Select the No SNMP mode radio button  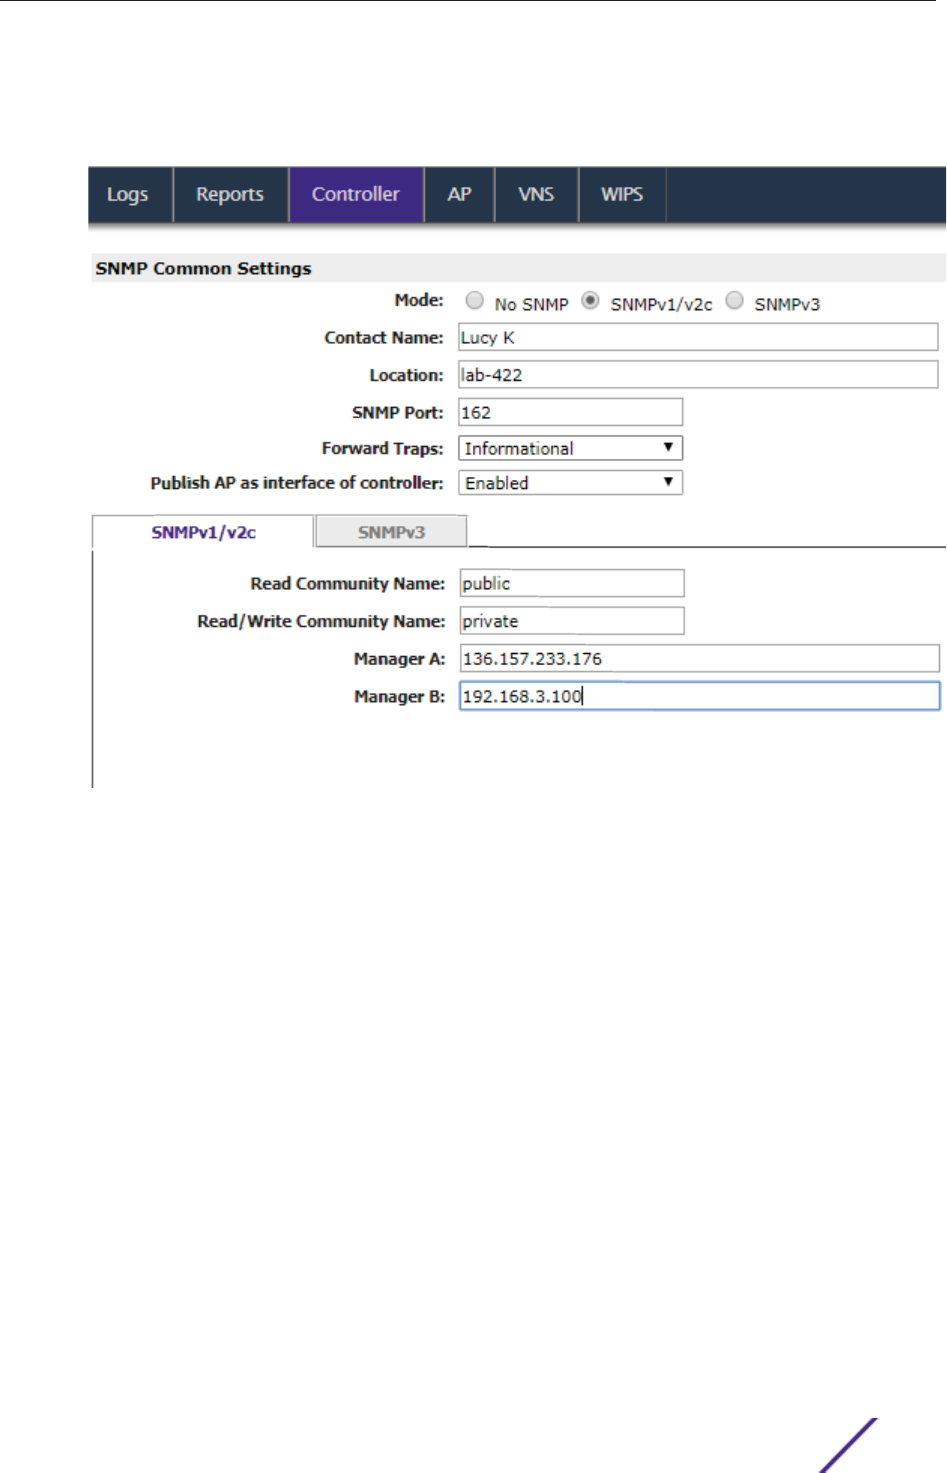(x=475, y=301)
